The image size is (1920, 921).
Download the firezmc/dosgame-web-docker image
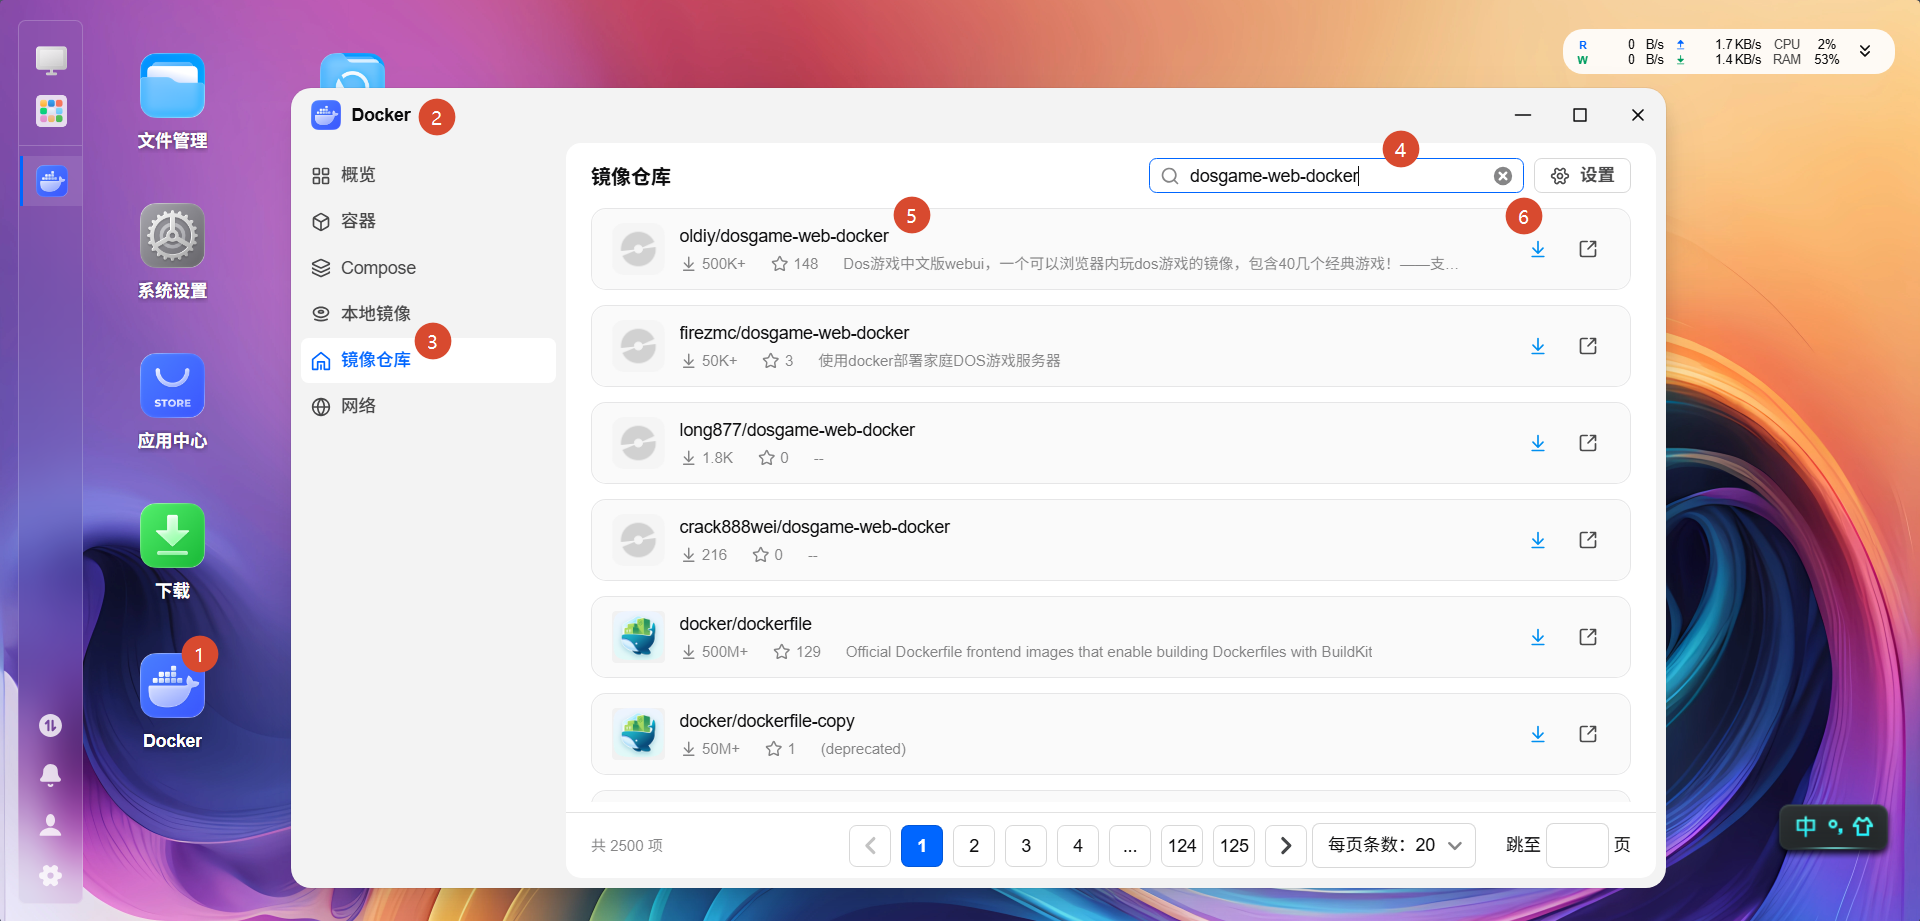(1538, 346)
